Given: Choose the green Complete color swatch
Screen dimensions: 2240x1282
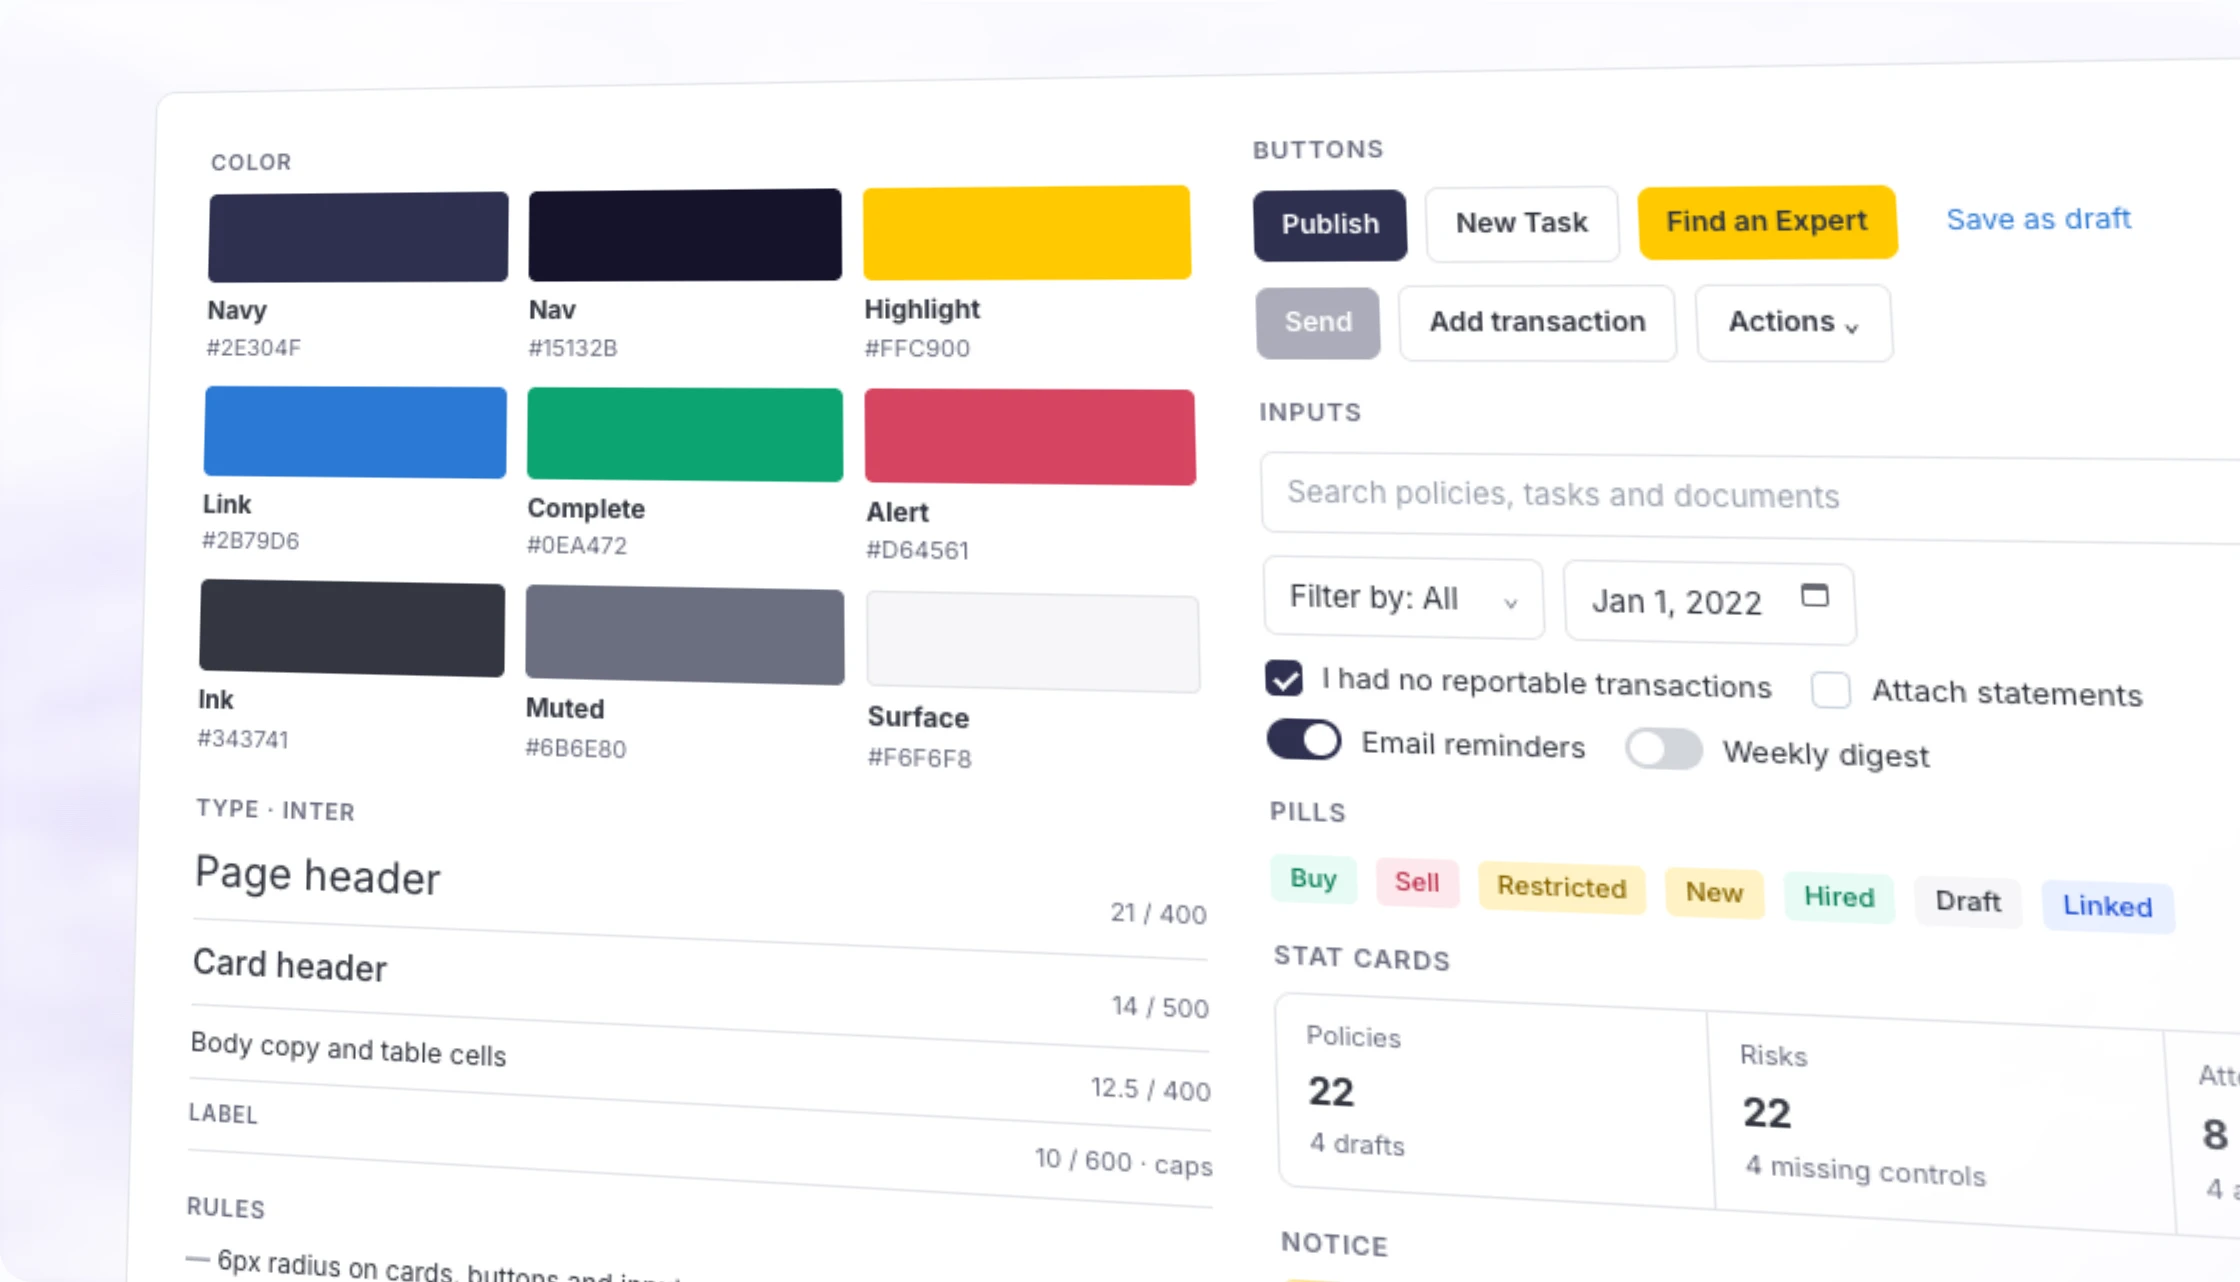Looking at the screenshot, I should coord(685,434).
